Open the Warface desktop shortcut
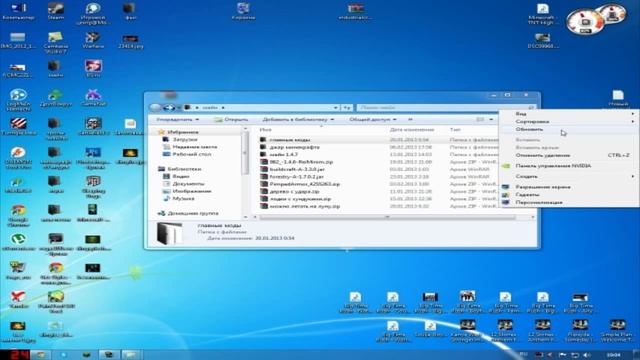Image resolution: width=640 pixels, height=360 pixels. [x=93, y=40]
